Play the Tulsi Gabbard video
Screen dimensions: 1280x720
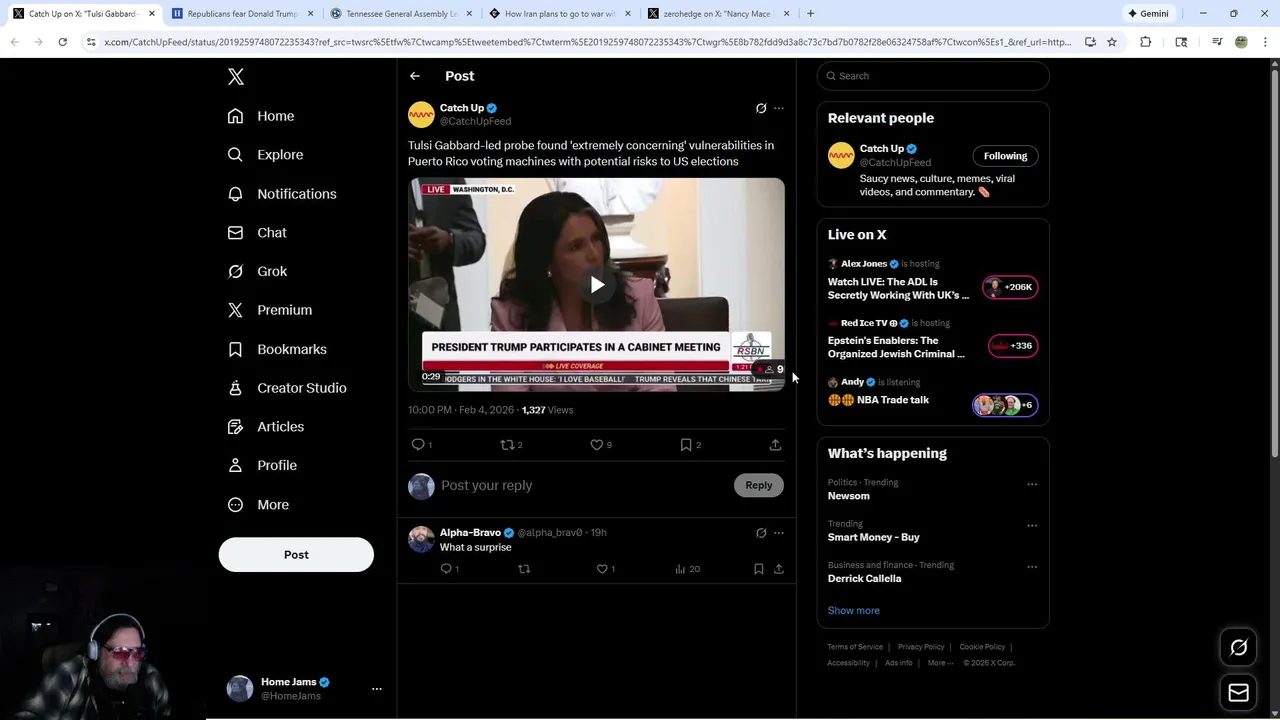597,285
